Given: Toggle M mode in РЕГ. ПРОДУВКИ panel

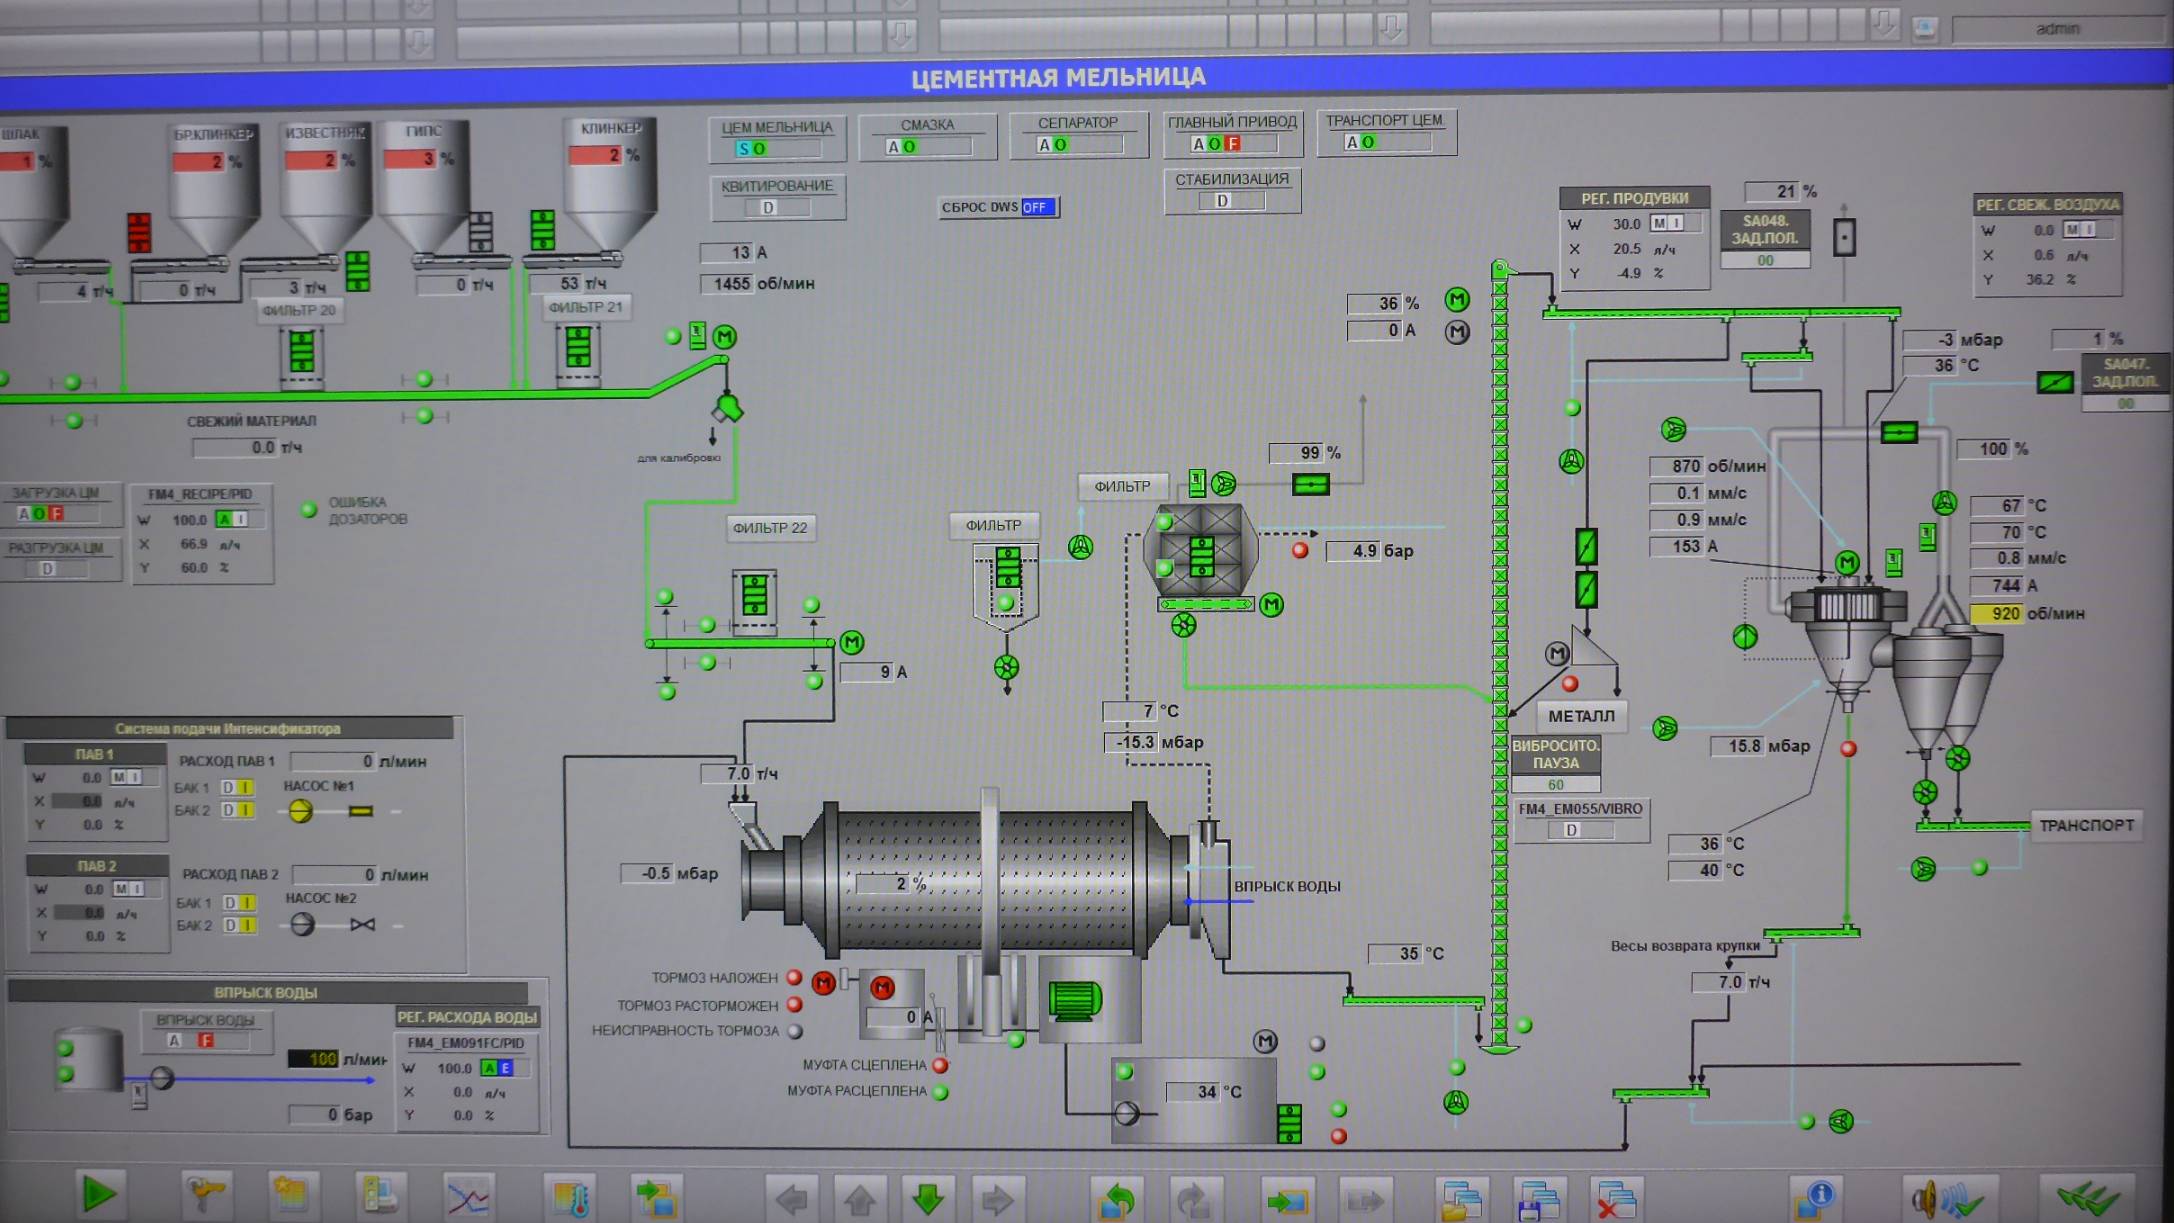Looking at the screenshot, I should 1660,223.
